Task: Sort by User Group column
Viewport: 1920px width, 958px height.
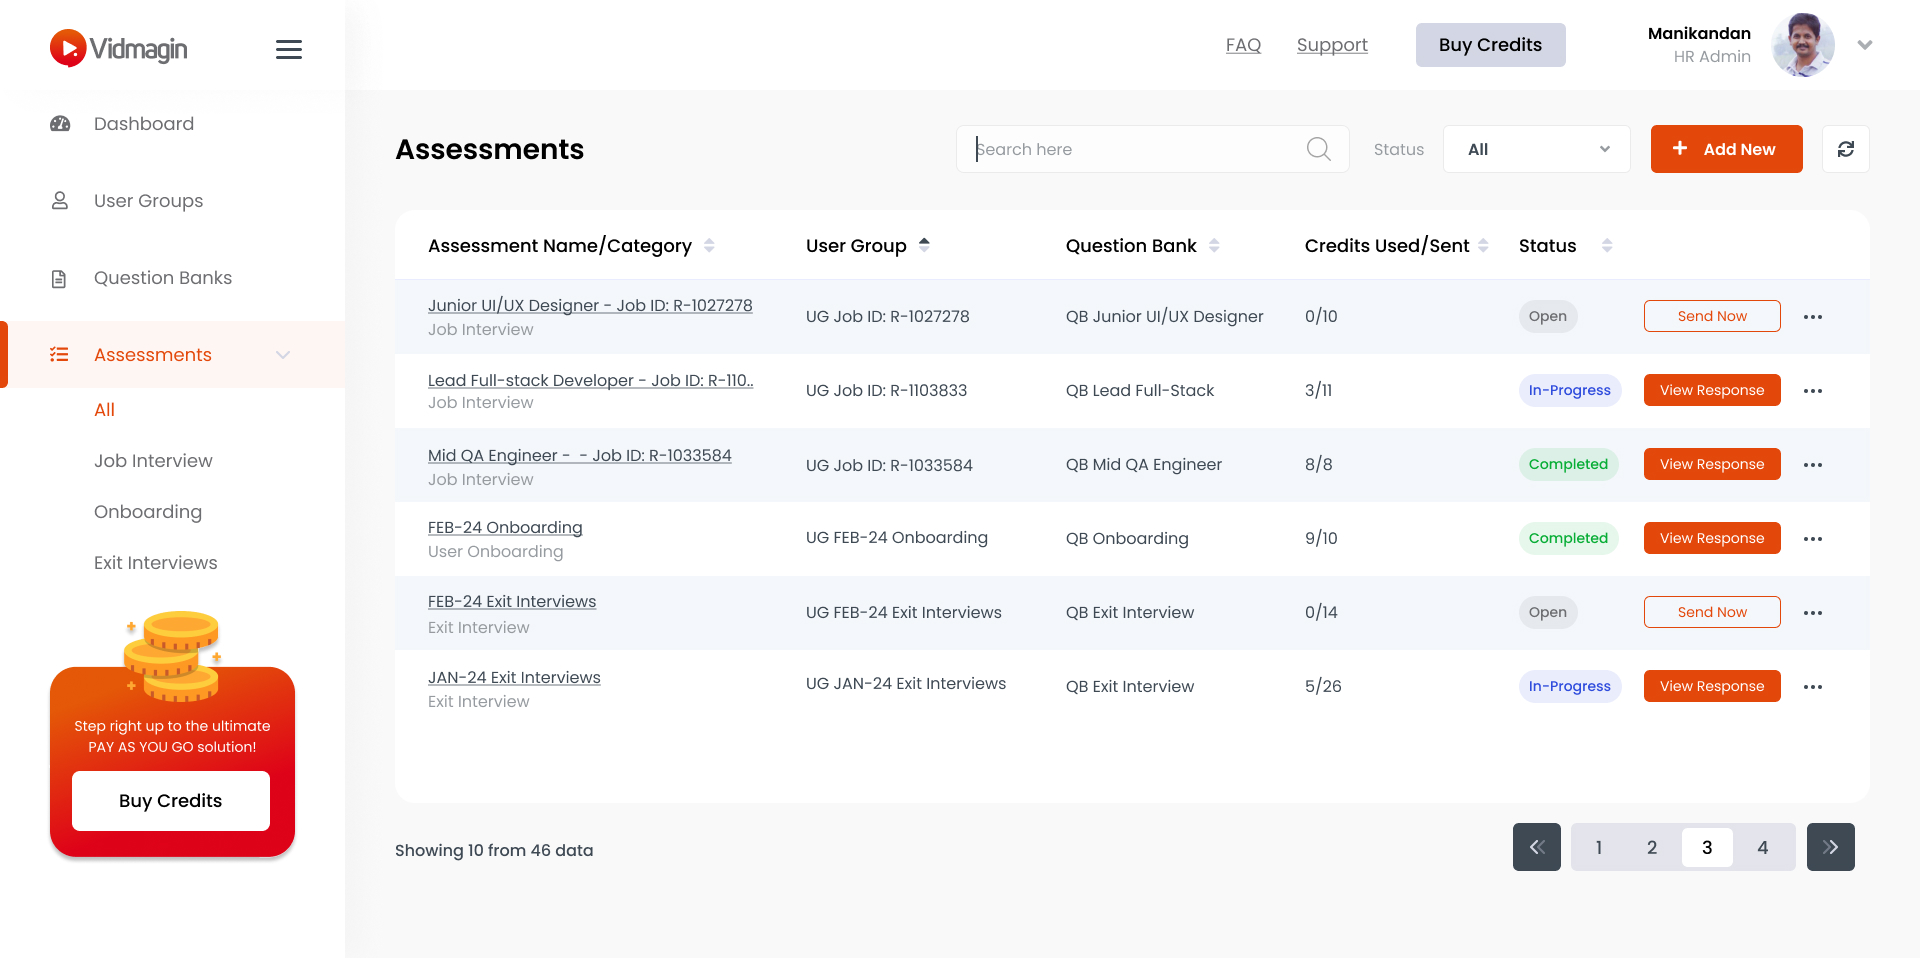Action: pos(924,245)
